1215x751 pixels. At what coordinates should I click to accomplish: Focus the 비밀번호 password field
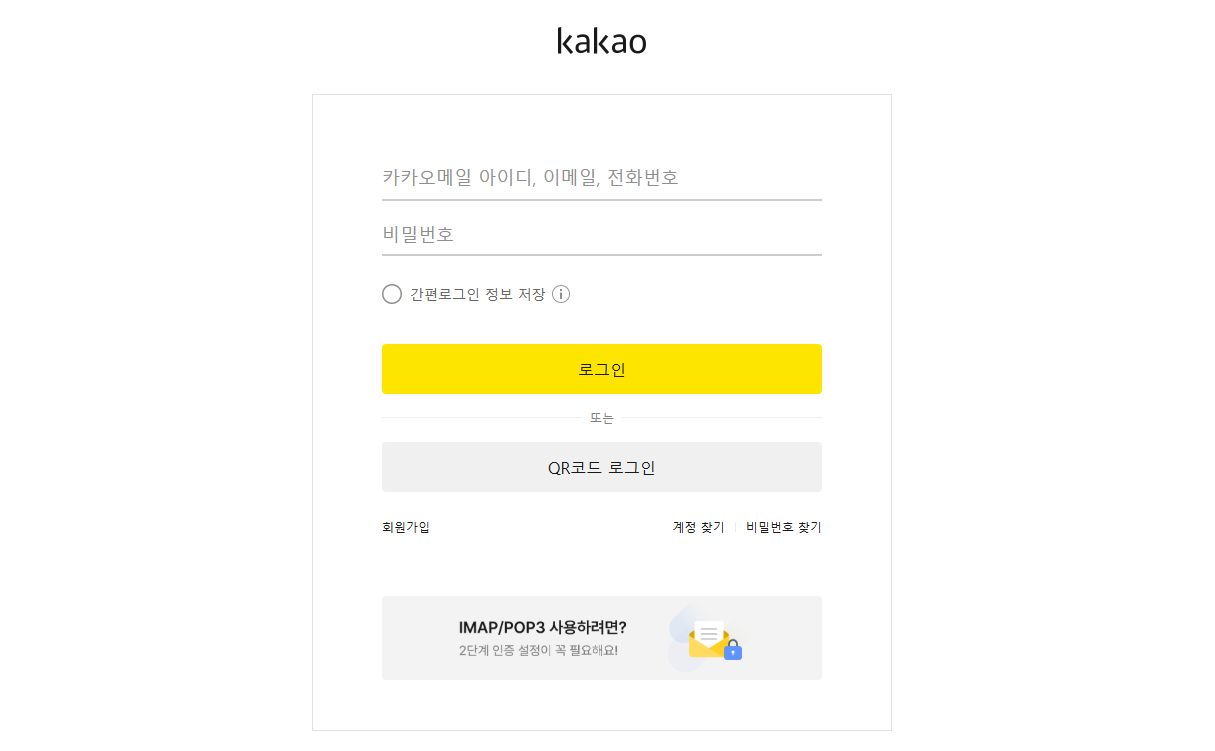click(602, 235)
